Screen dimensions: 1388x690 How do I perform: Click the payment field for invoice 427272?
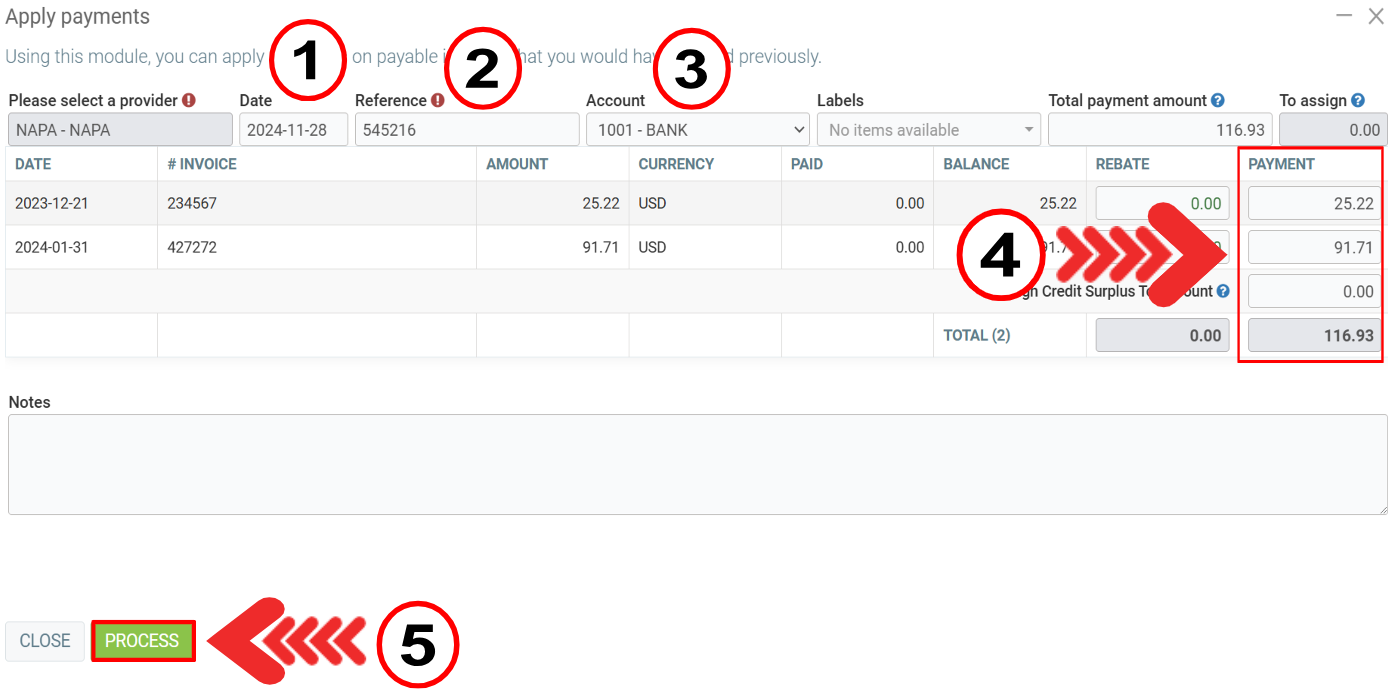point(1314,248)
